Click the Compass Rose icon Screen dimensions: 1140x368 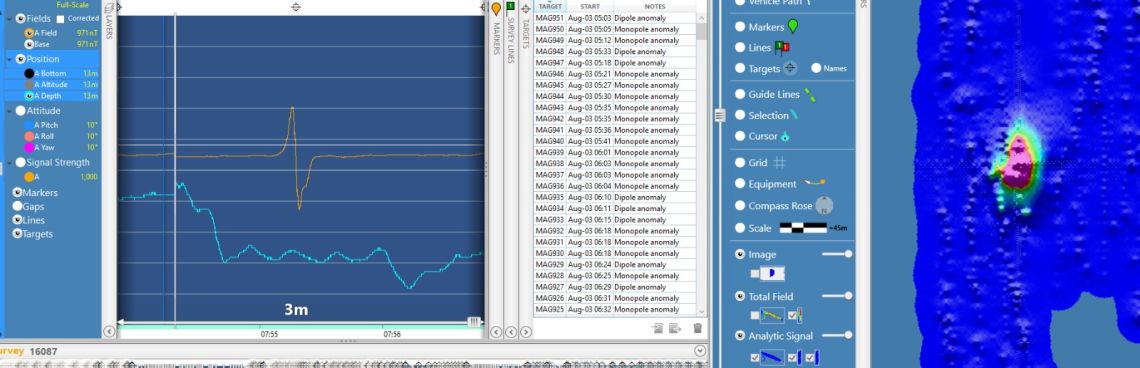pyautogui.click(x=823, y=205)
